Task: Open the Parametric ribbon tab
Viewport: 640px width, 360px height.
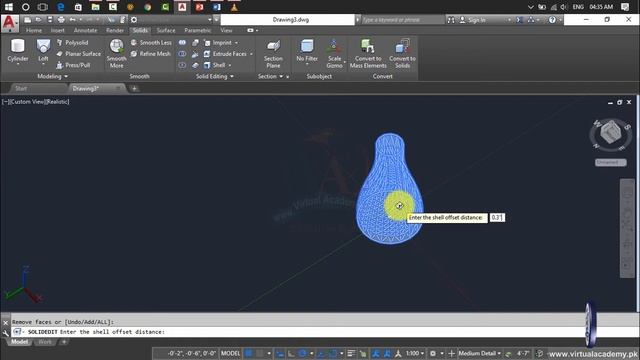Action: (198, 31)
